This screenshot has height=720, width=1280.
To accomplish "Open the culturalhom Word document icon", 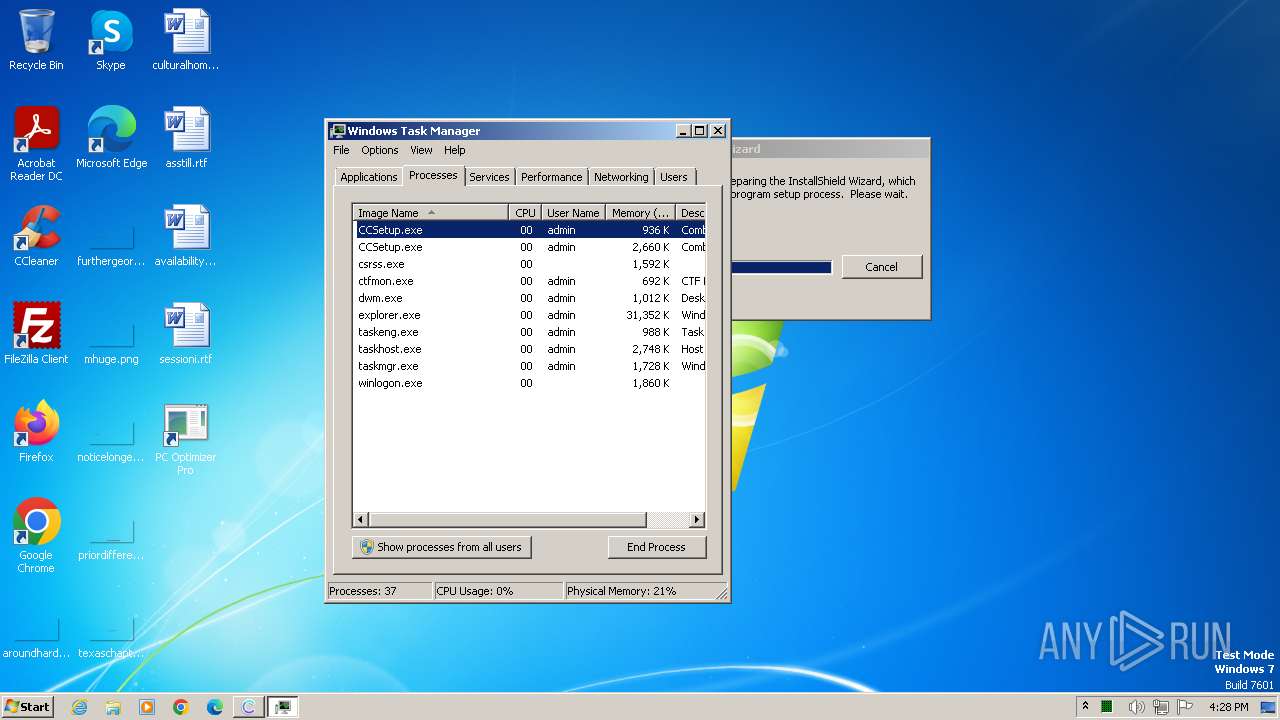I will pyautogui.click(x=185, y=40).
